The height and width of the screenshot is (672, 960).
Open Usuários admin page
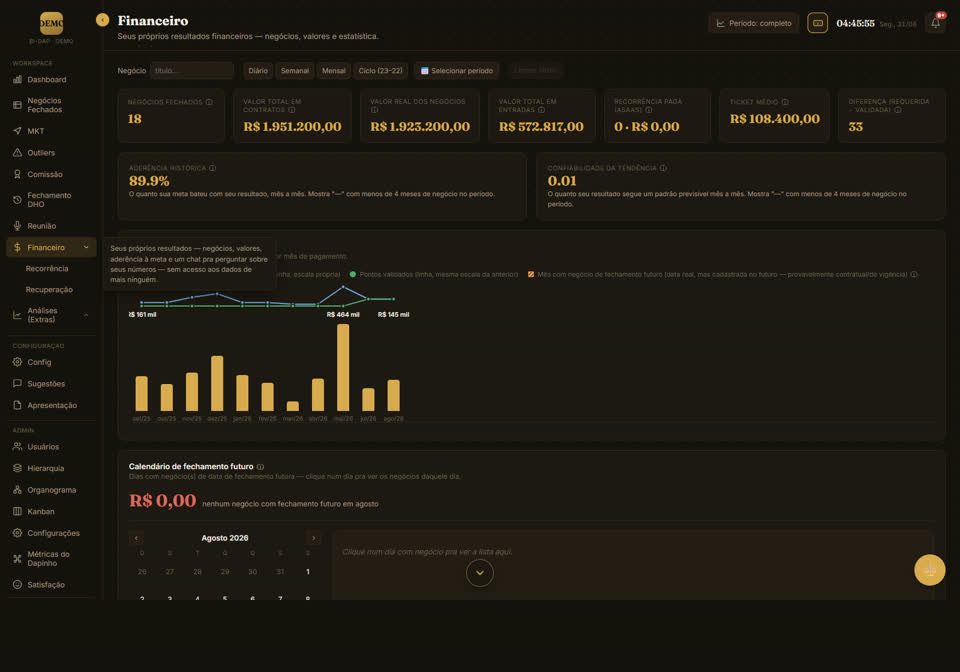pos(51,447)
